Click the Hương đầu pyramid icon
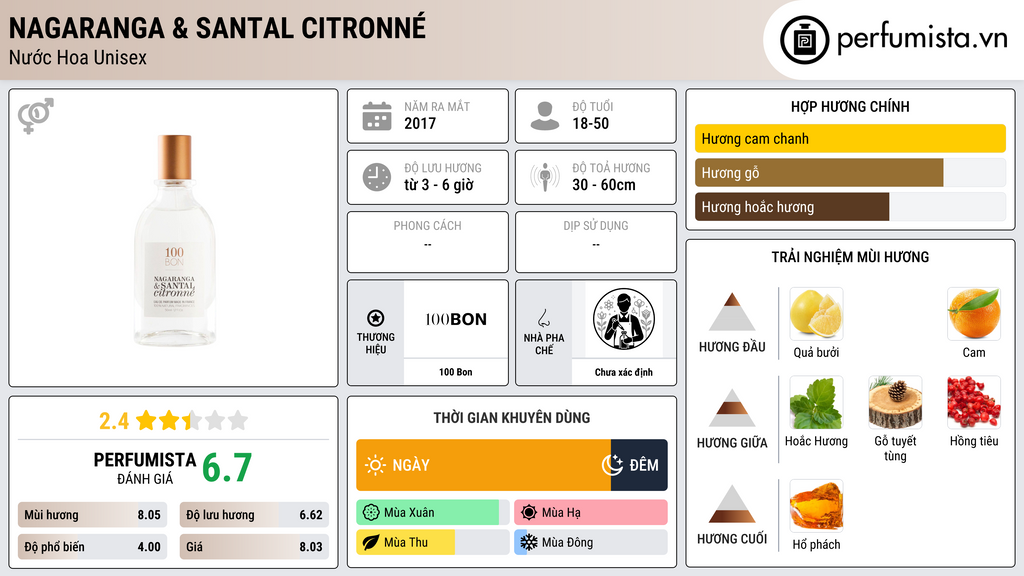Screen dimensions: 1024x576 point(732,312)
